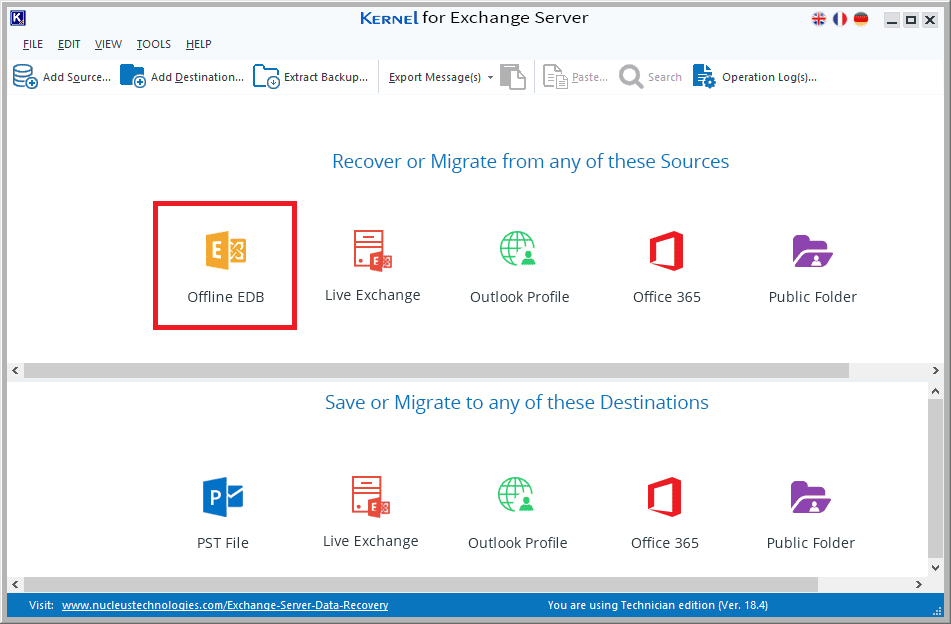
Task: Choose Public Folder under sources
Action: click(x=813, y=268)
